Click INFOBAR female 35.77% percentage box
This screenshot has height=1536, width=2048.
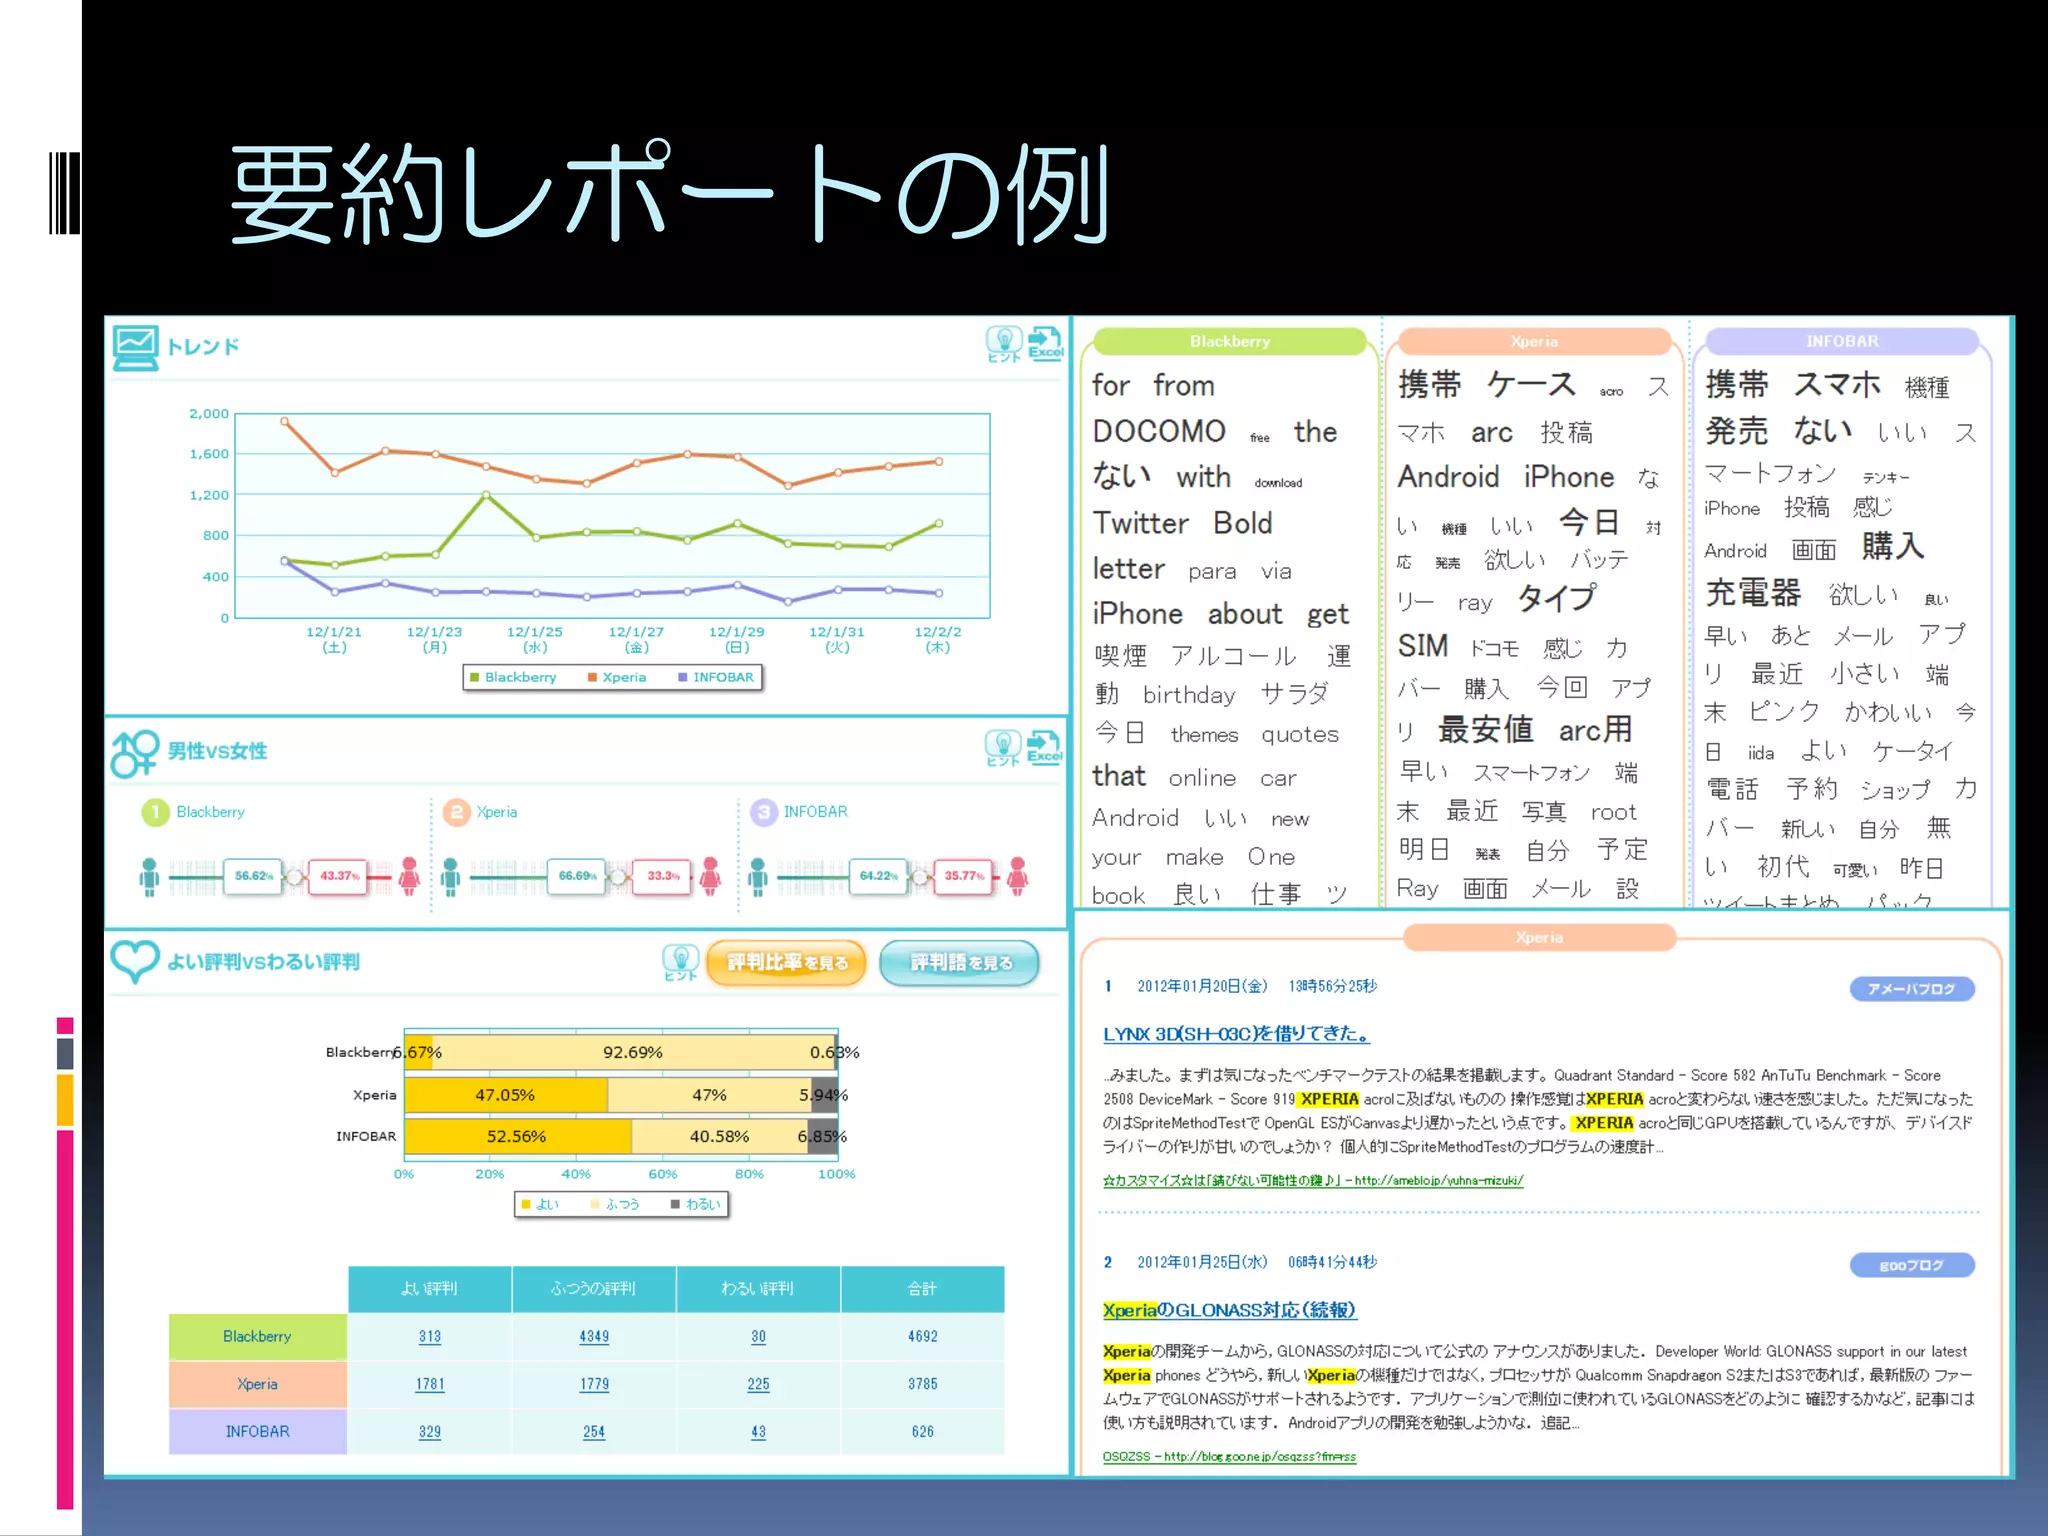pyautogui.click(x=964, y=876)
